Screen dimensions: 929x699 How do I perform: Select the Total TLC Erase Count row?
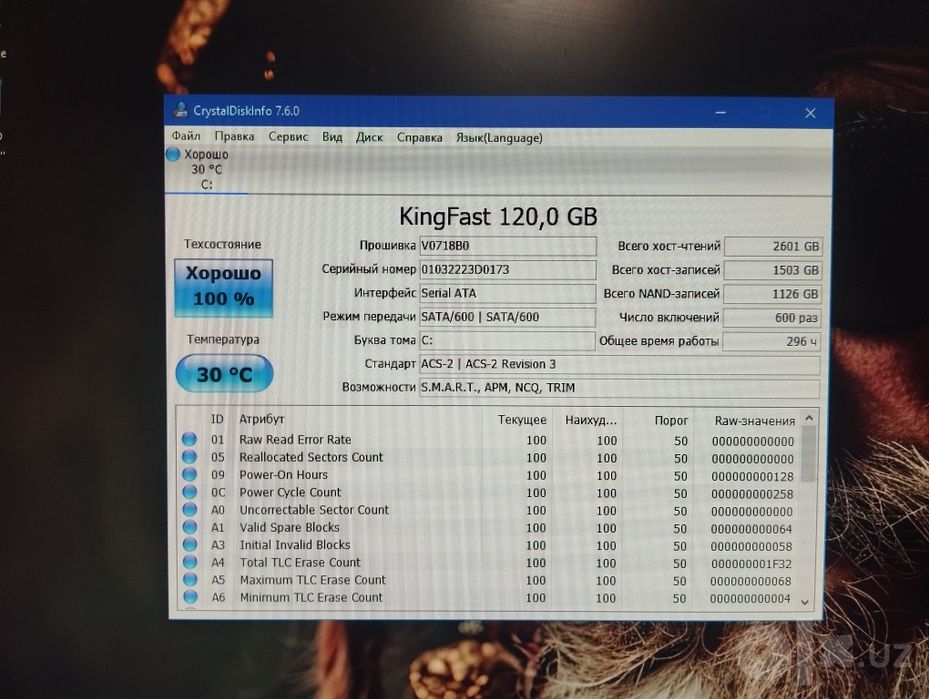[489, 563]
